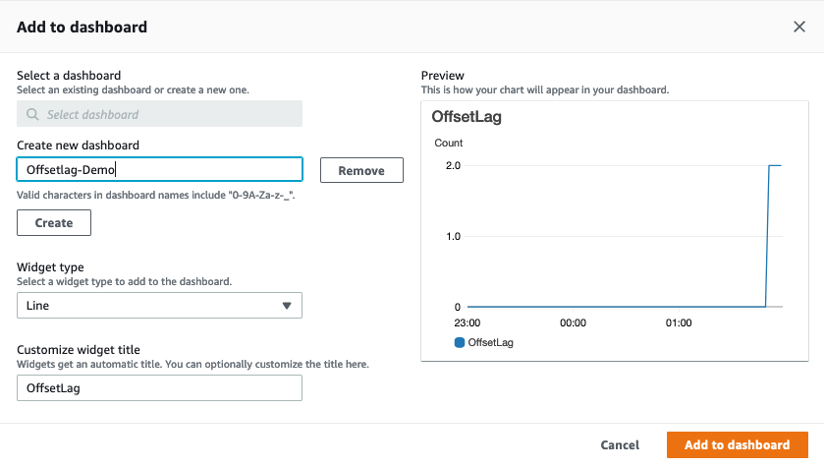Edit the Customize widget title field
Screen dimensions: 824x468
160,388
